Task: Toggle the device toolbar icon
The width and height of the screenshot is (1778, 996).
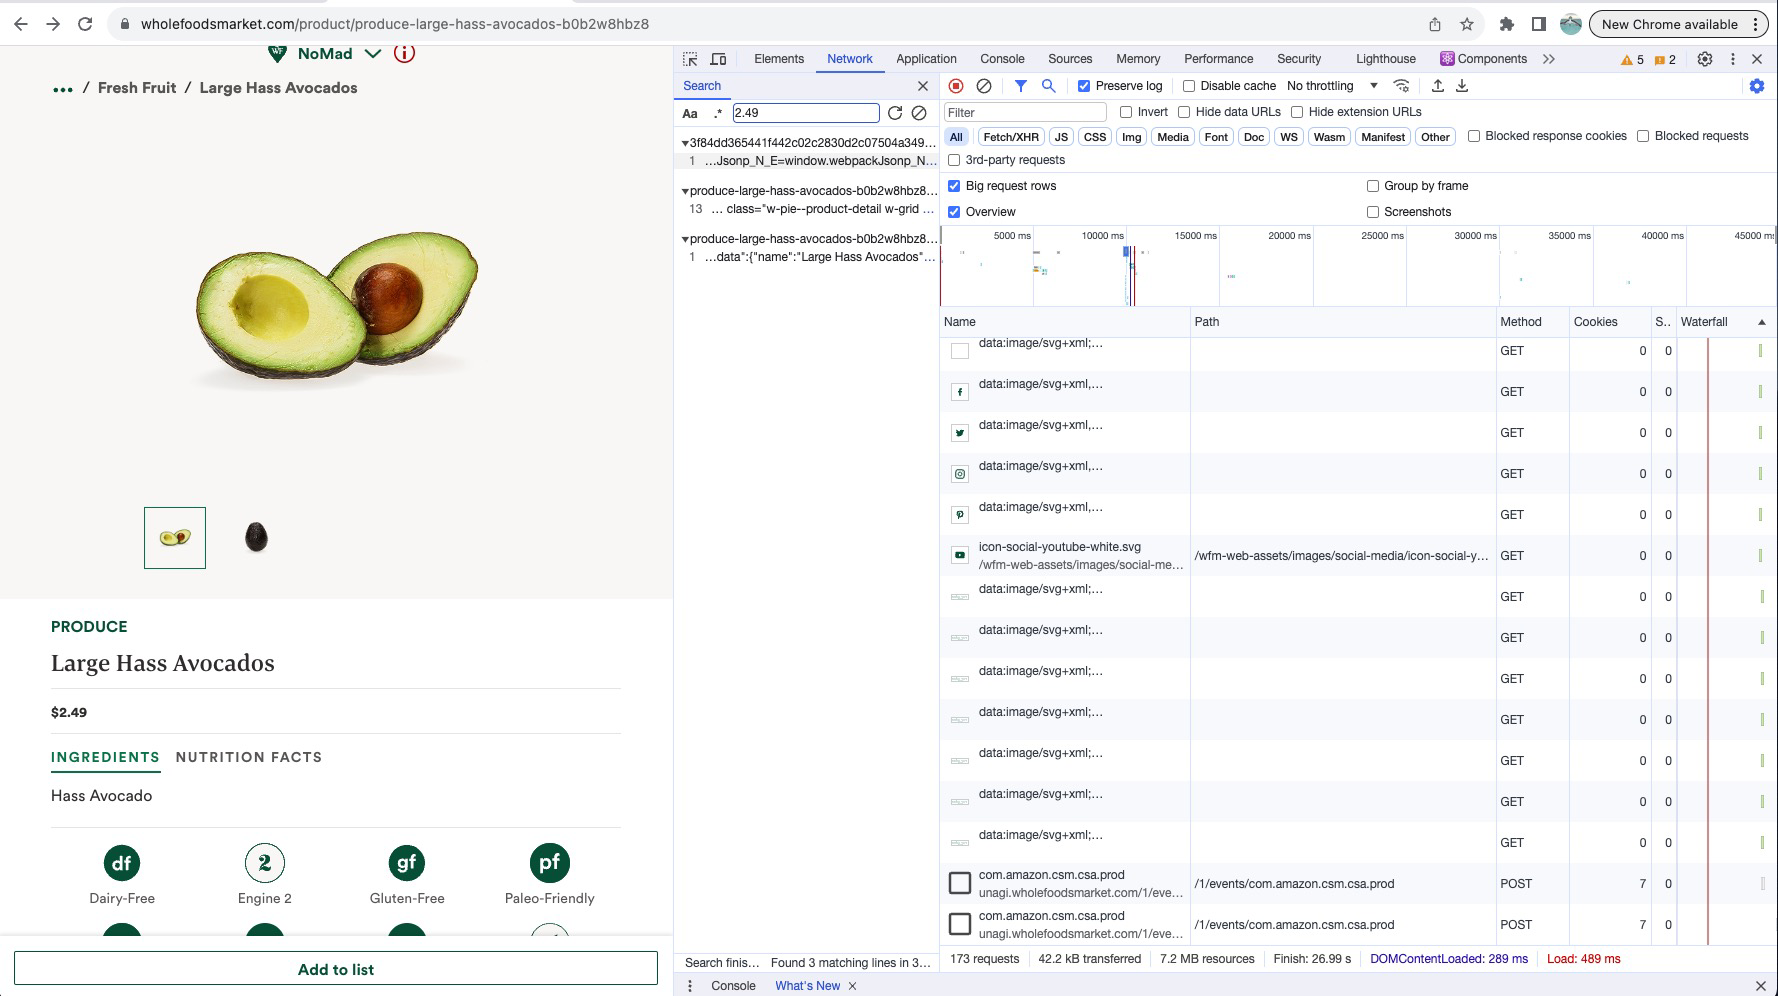Action: (718, 59)
